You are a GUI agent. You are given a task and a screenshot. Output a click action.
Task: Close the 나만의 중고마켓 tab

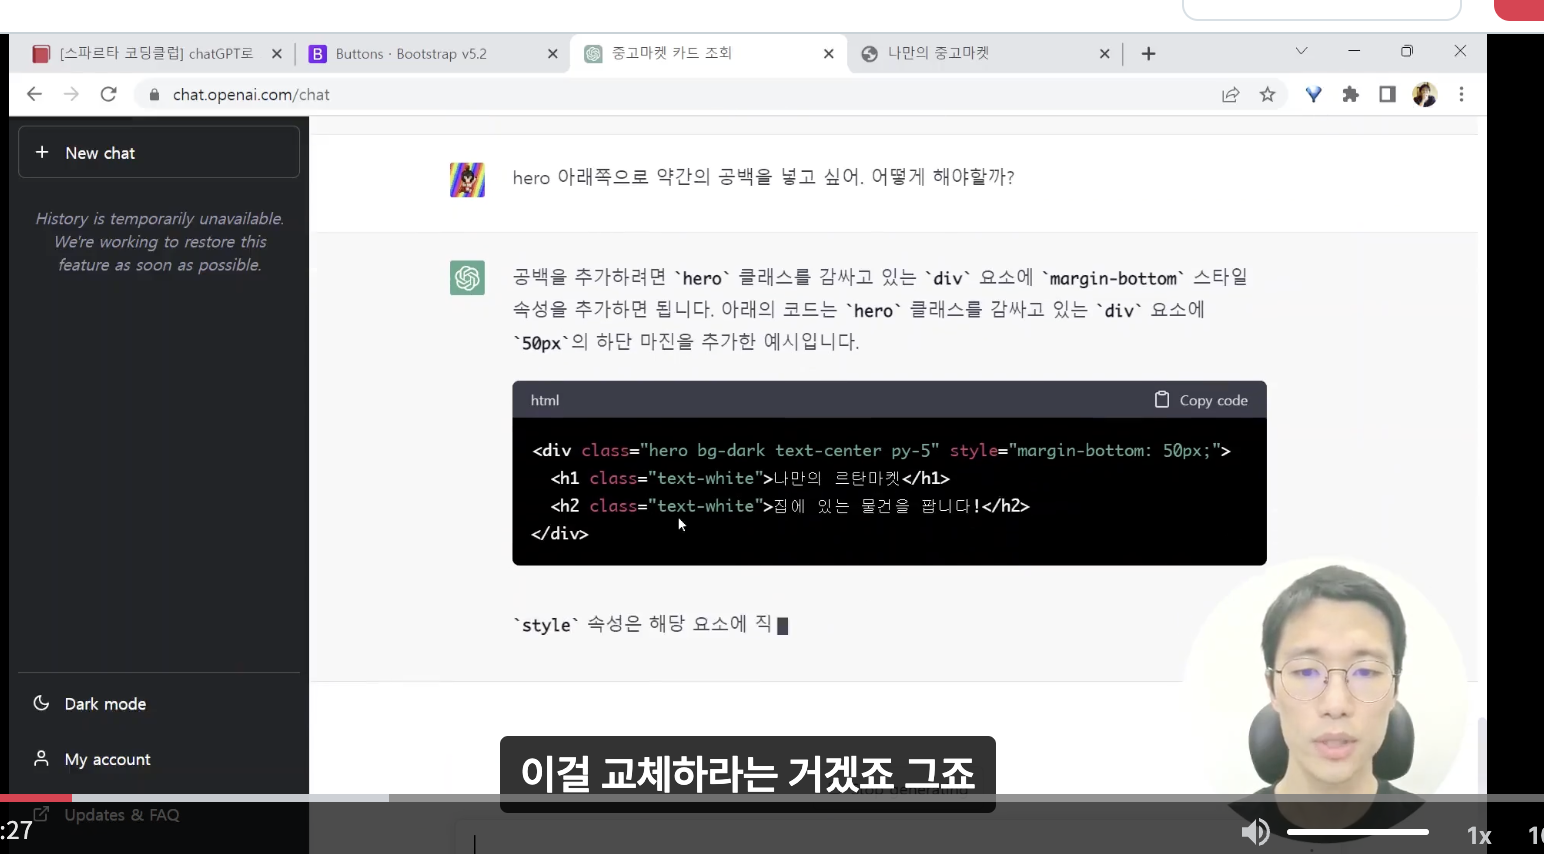(x=1105, y=54)
